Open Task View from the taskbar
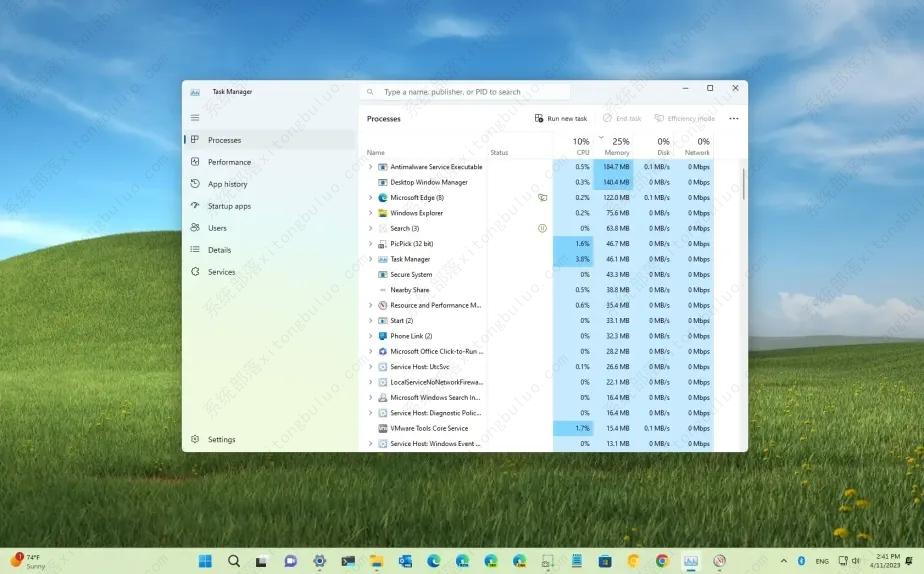The width and height of the screenshot is (924, 574). [262, 560]
